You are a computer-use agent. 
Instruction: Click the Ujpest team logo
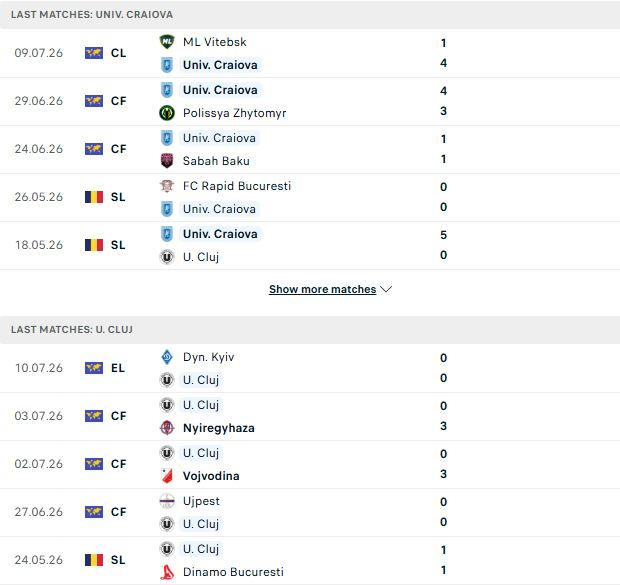point(167,501)
